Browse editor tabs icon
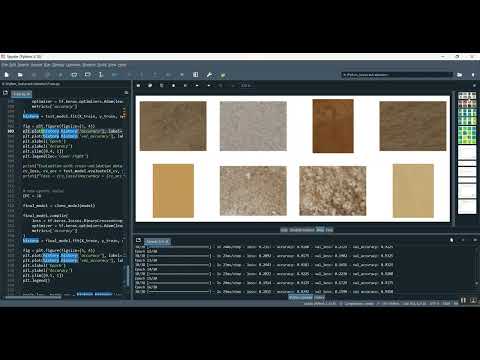The width and height of the screenshot is (480, 360). click(5, 93)
